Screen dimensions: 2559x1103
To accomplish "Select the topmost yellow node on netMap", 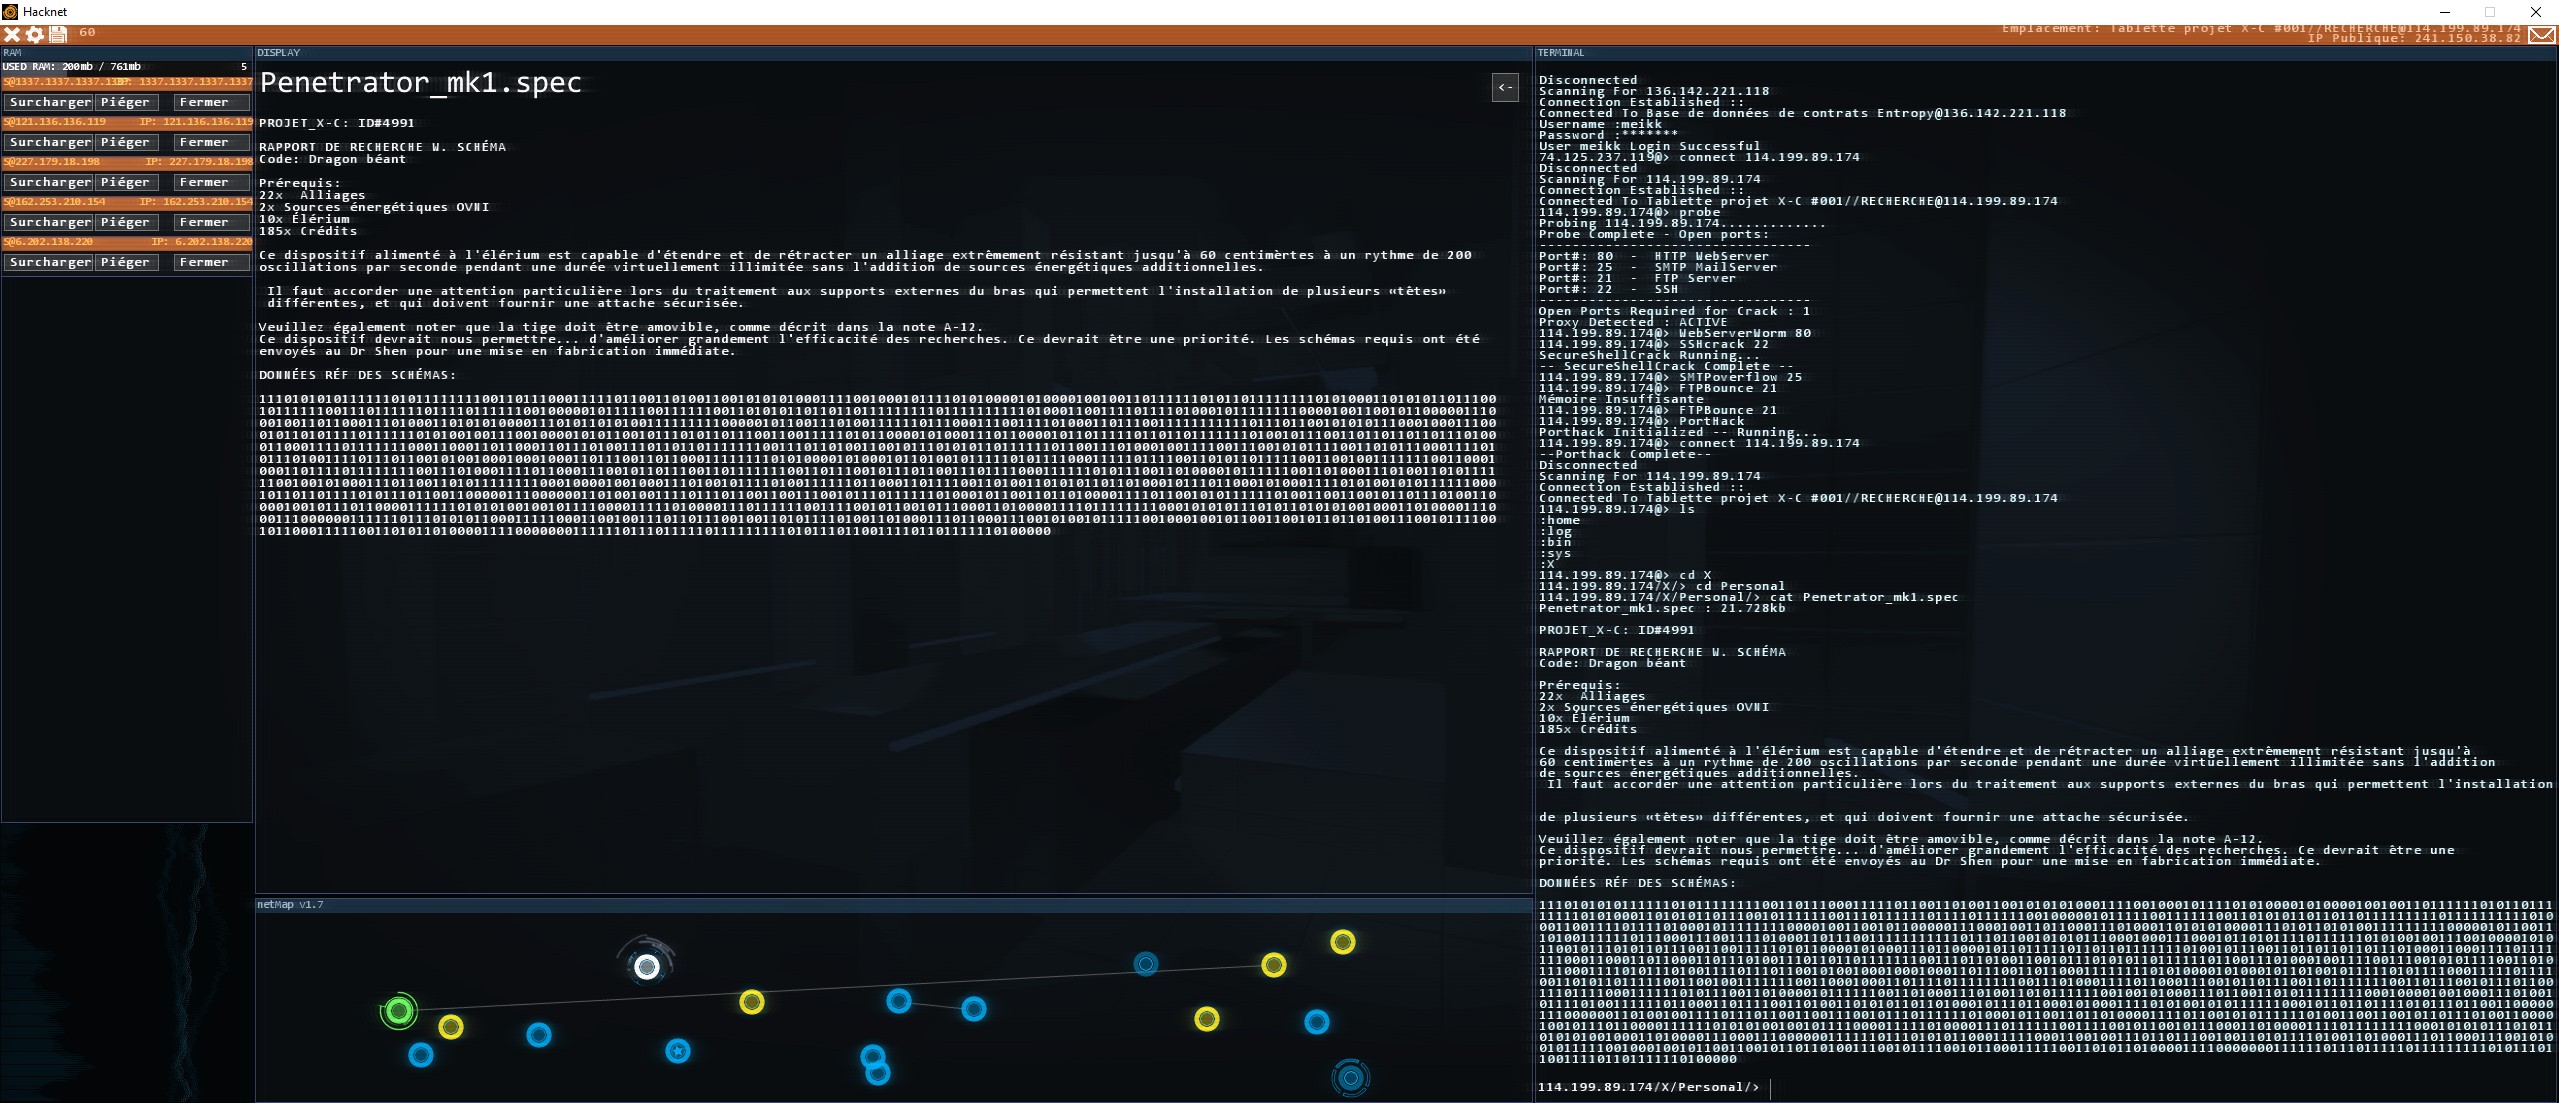I will (1343, 942).
